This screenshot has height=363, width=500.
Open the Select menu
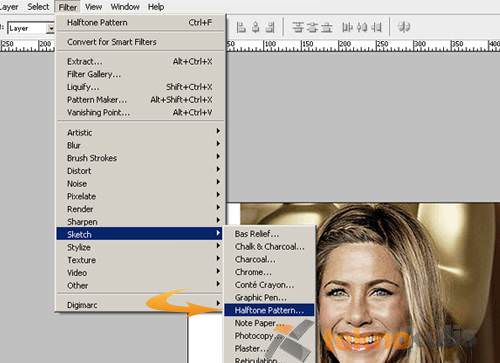tap(38, 7)
